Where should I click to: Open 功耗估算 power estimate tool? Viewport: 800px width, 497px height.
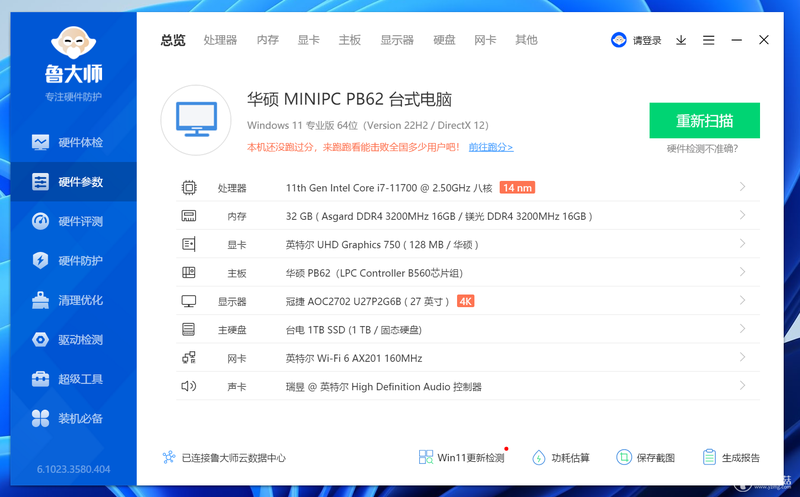[561, 457]
